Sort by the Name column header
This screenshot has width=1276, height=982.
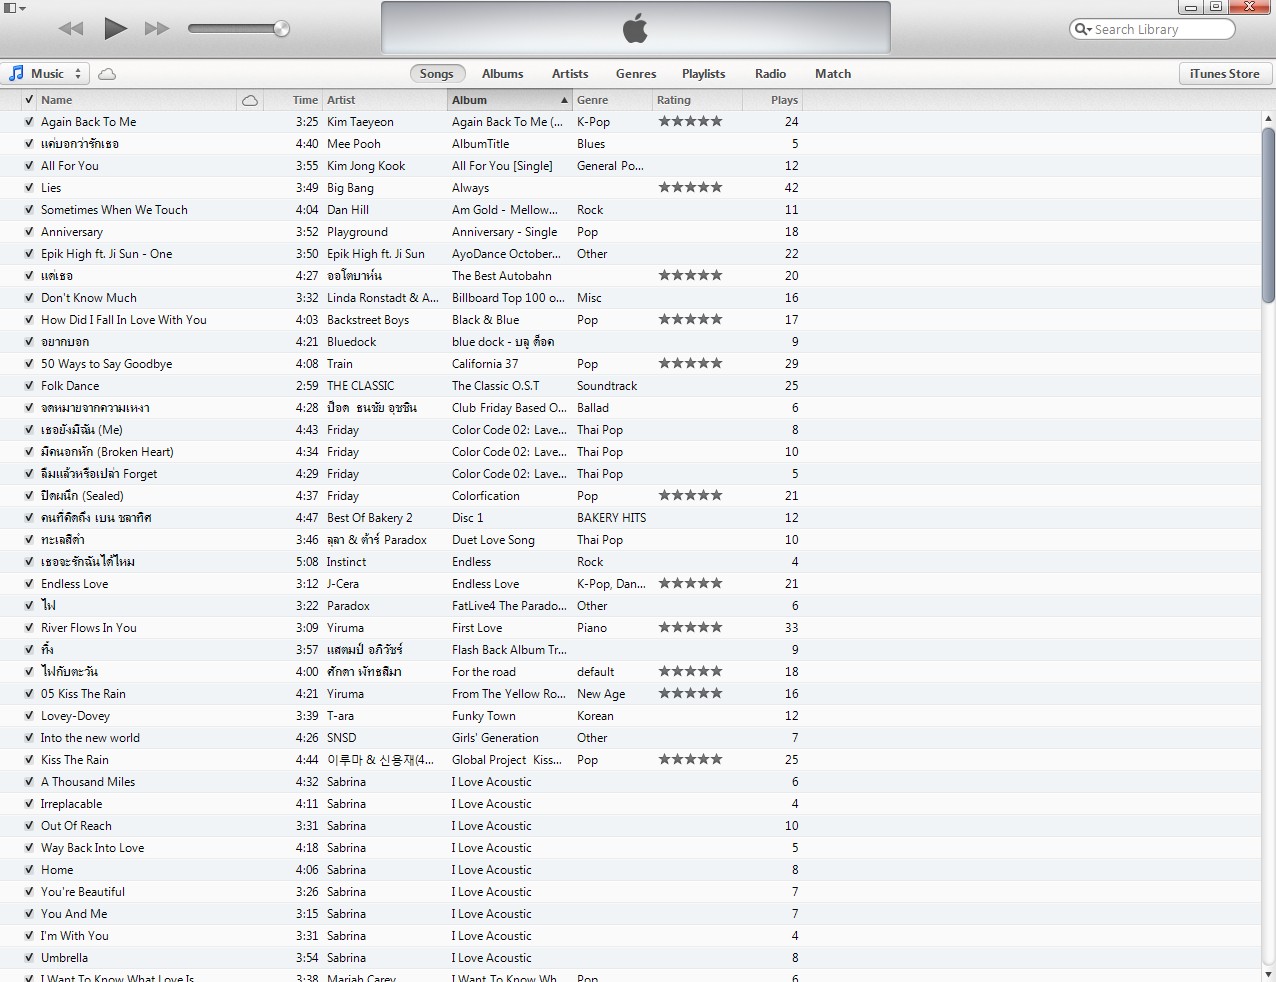[137, 100]
